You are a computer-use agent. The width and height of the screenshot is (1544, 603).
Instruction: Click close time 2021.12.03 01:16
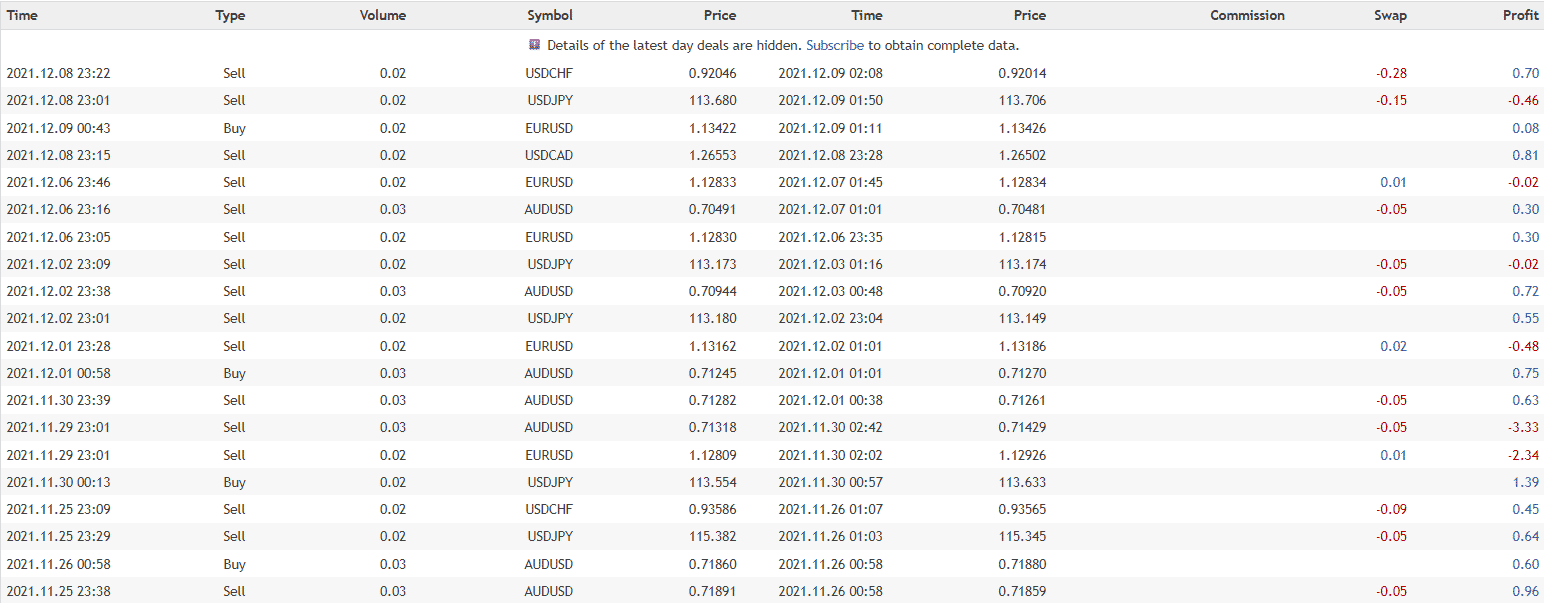click(830, 264)
